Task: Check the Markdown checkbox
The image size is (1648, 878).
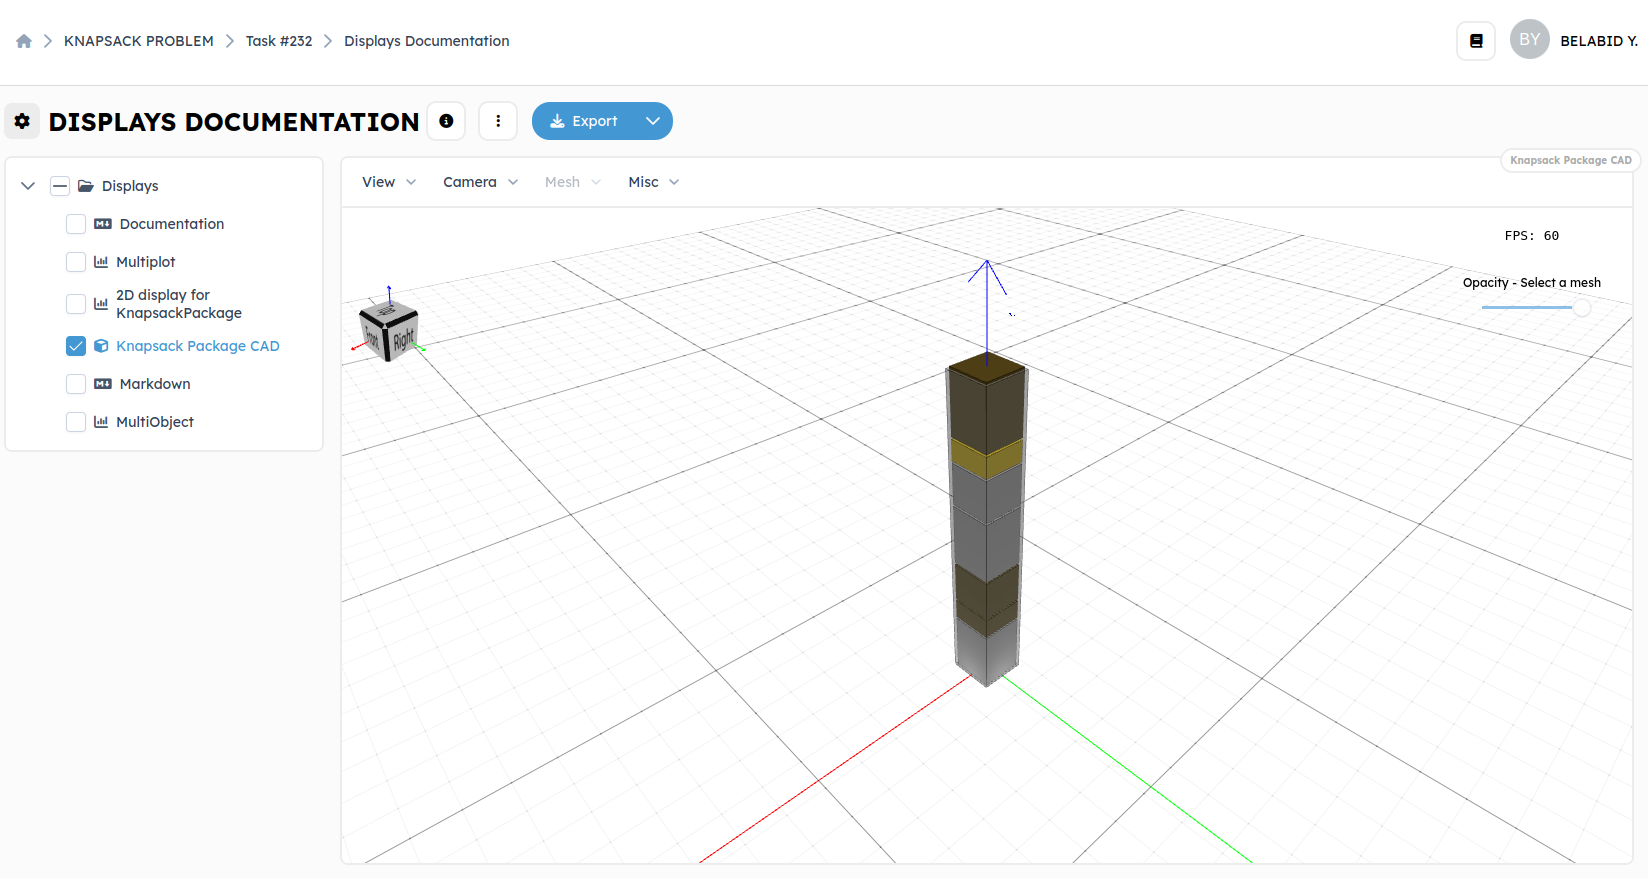Action: tap(76, 384)
